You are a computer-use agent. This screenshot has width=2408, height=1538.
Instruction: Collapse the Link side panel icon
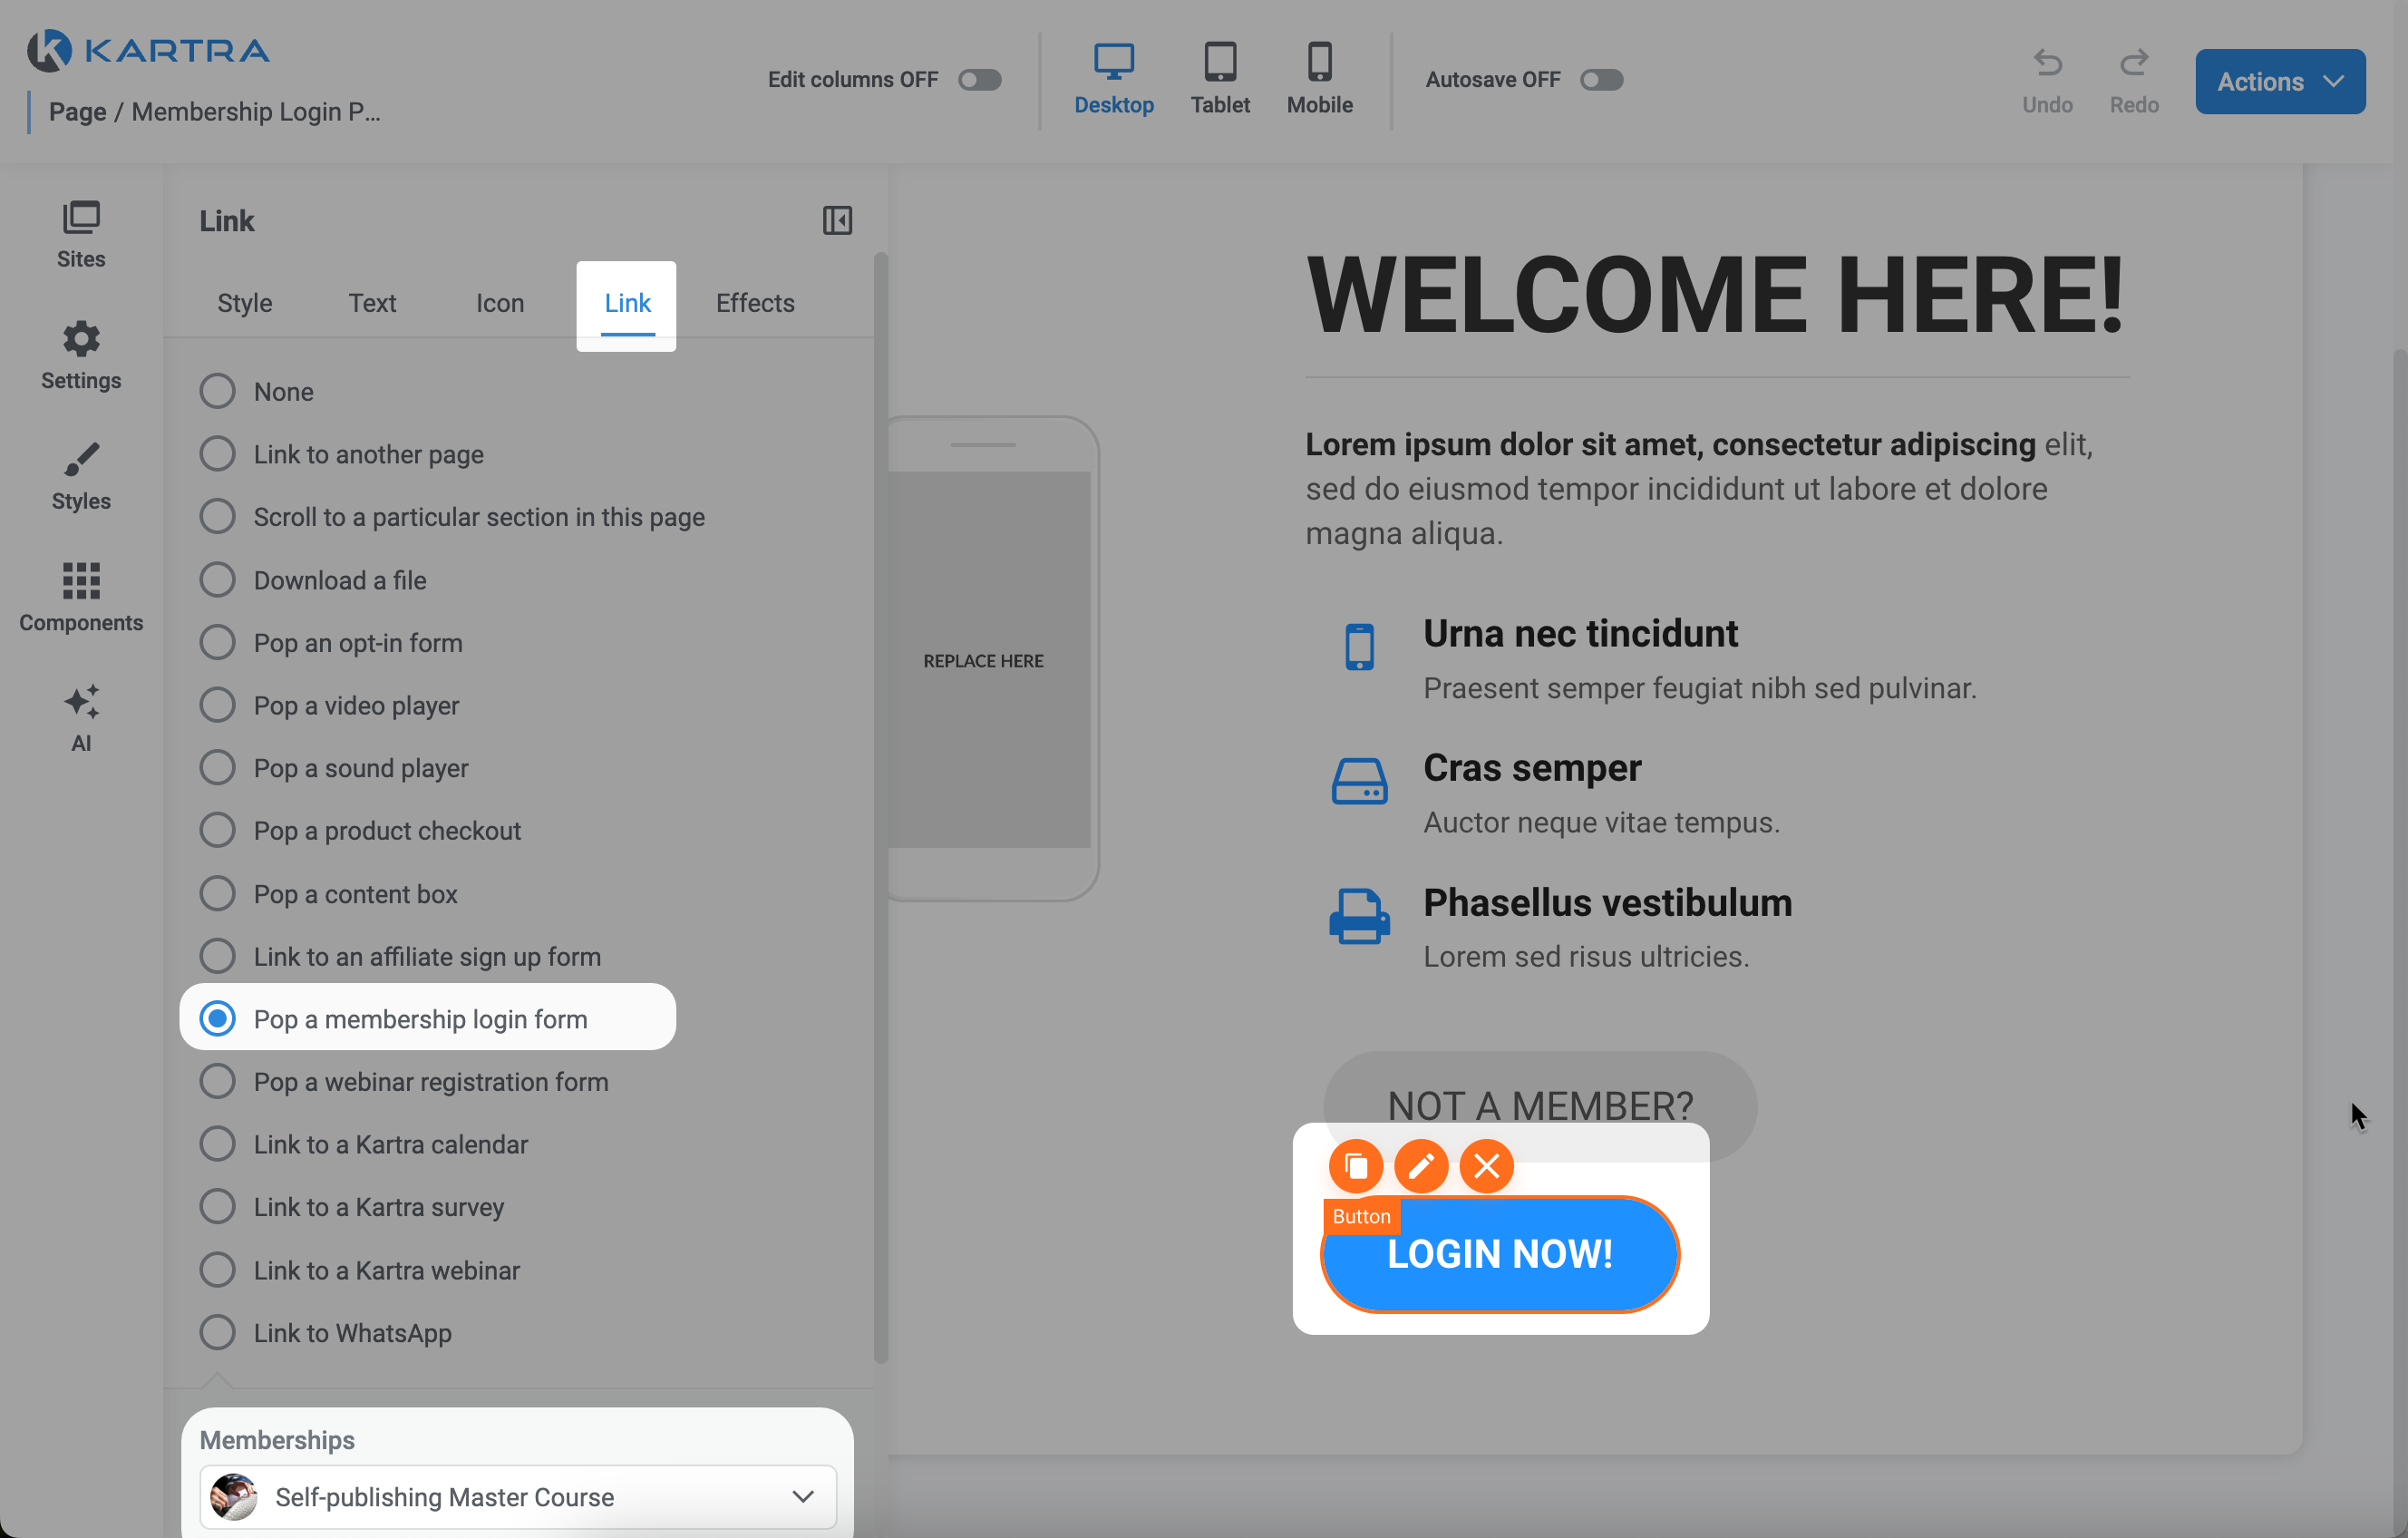[x=837, y=221]
